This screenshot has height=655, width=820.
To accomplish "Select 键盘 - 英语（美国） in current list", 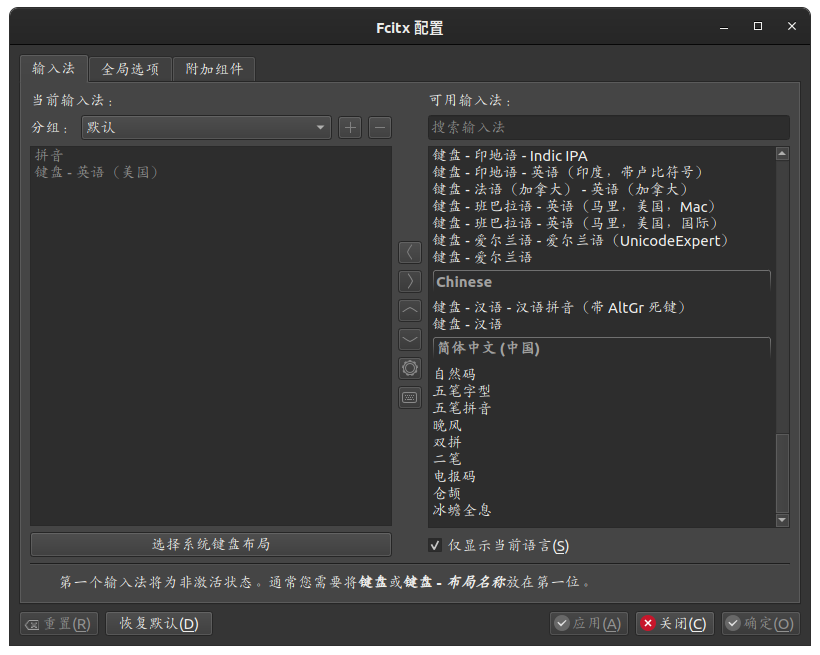I will 211,173.
